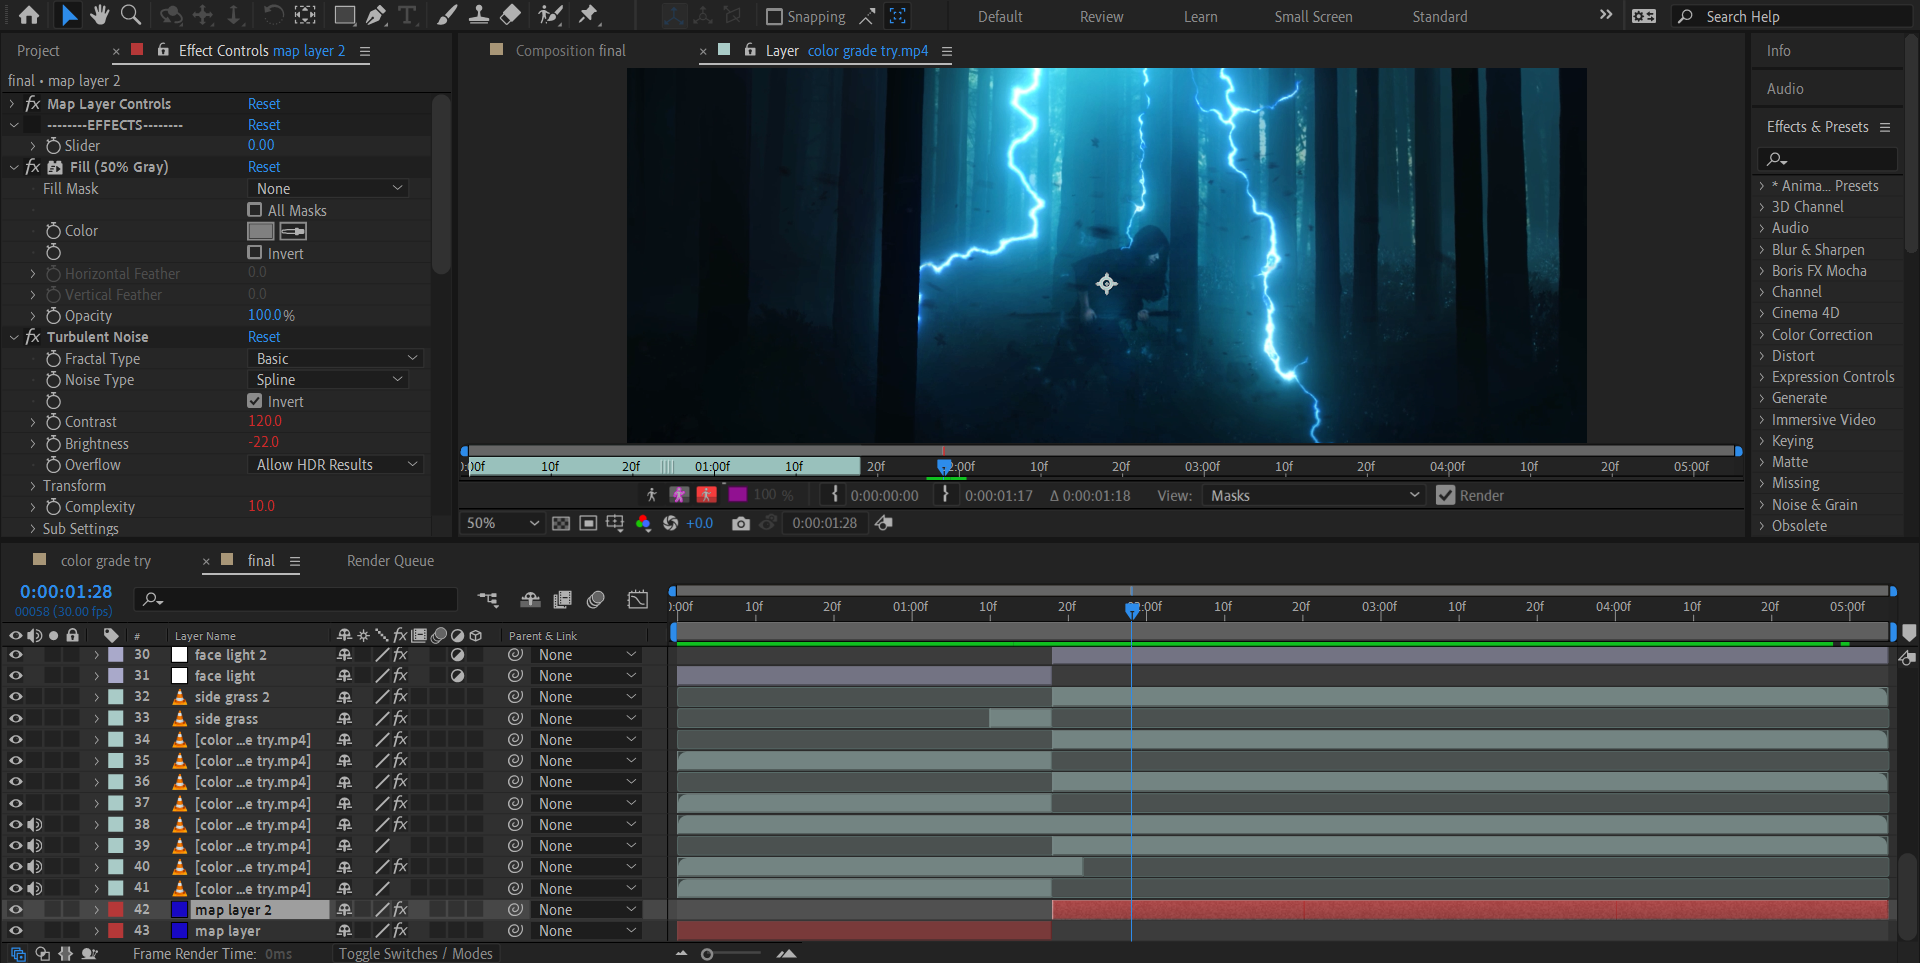
Task: Activate the Puppet Pin tool
Action: pos(589,15)
